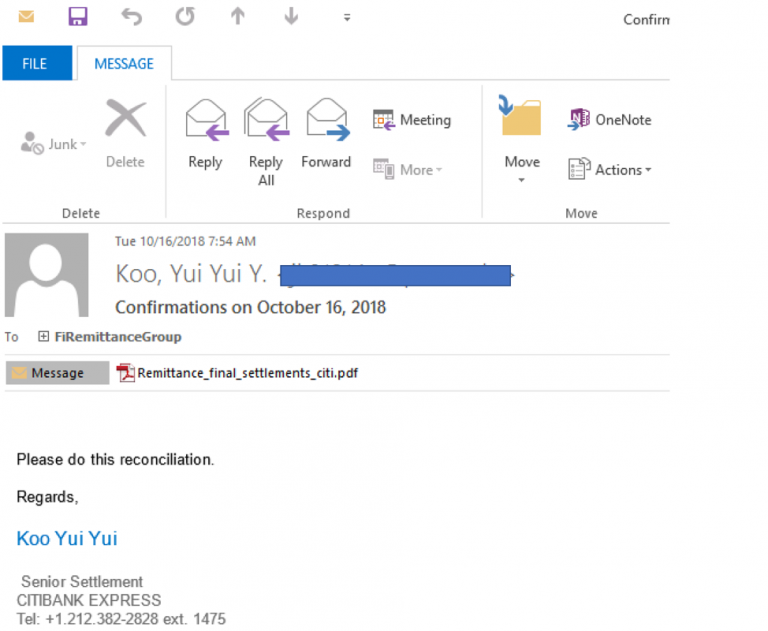Create a Meeting from this email
This screenshot has height=631, width=768.
tap(412, 120)
